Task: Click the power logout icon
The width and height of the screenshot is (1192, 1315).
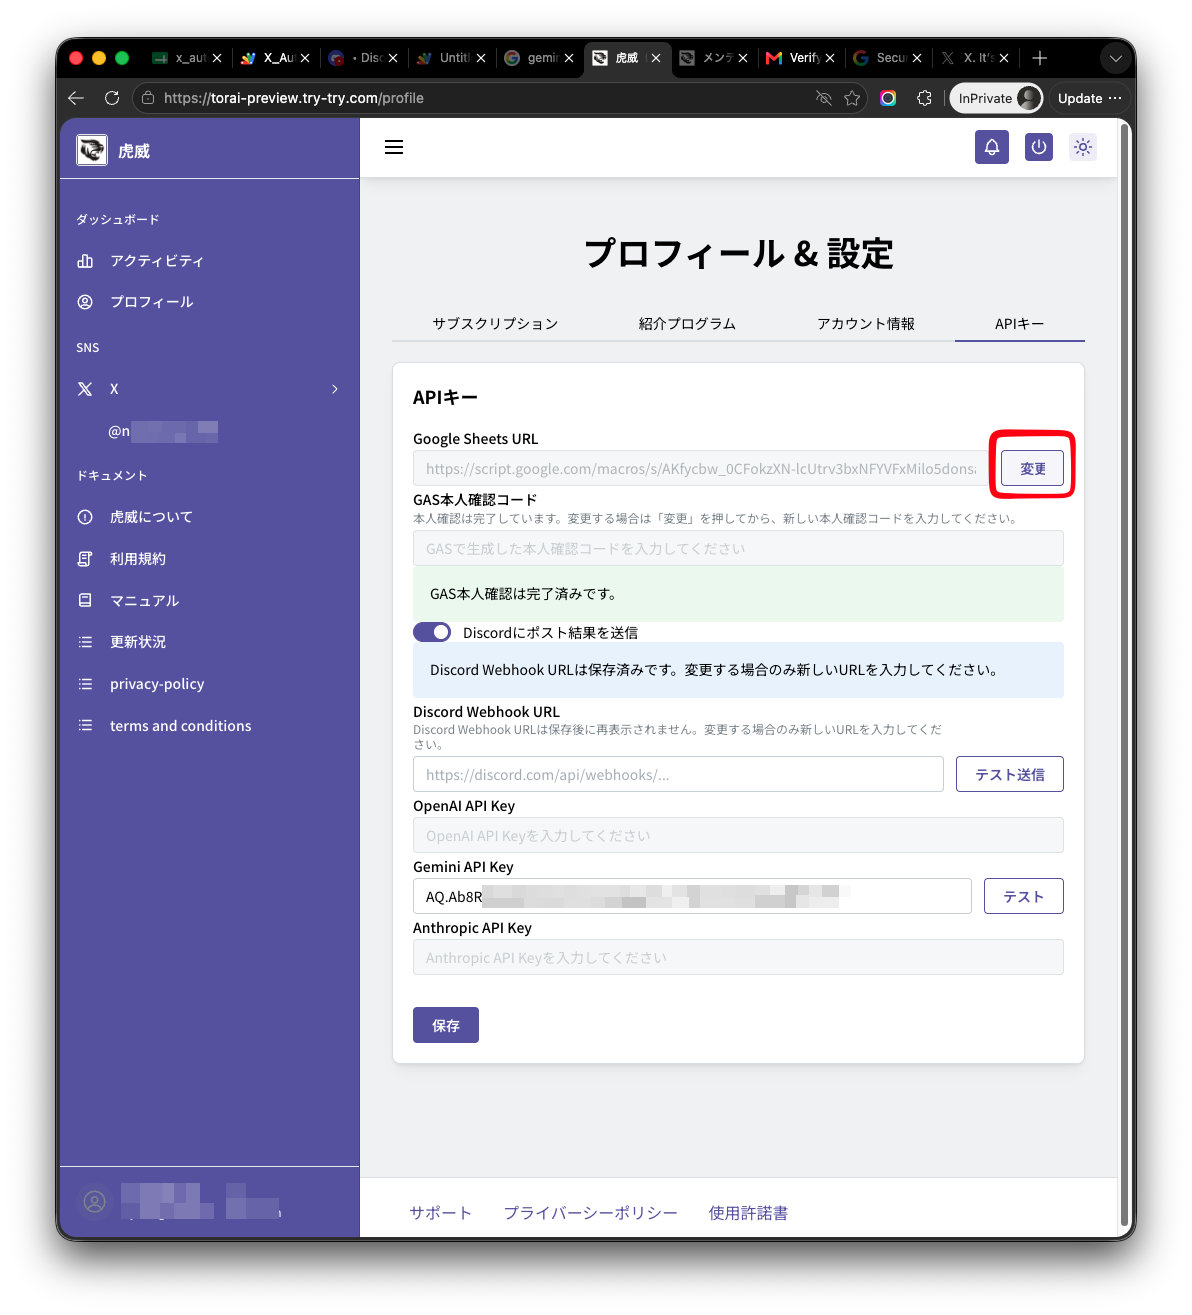Action: (1039, 147)
